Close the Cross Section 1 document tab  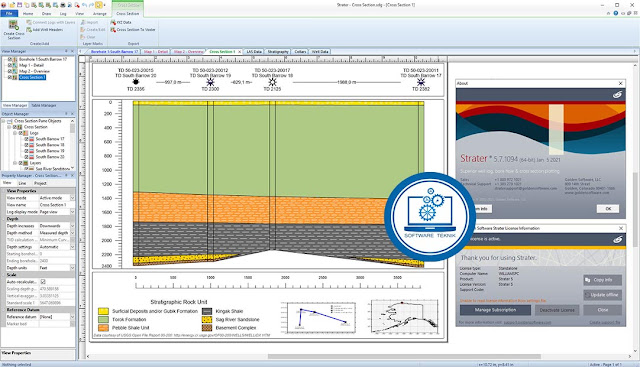coord(239,52)
